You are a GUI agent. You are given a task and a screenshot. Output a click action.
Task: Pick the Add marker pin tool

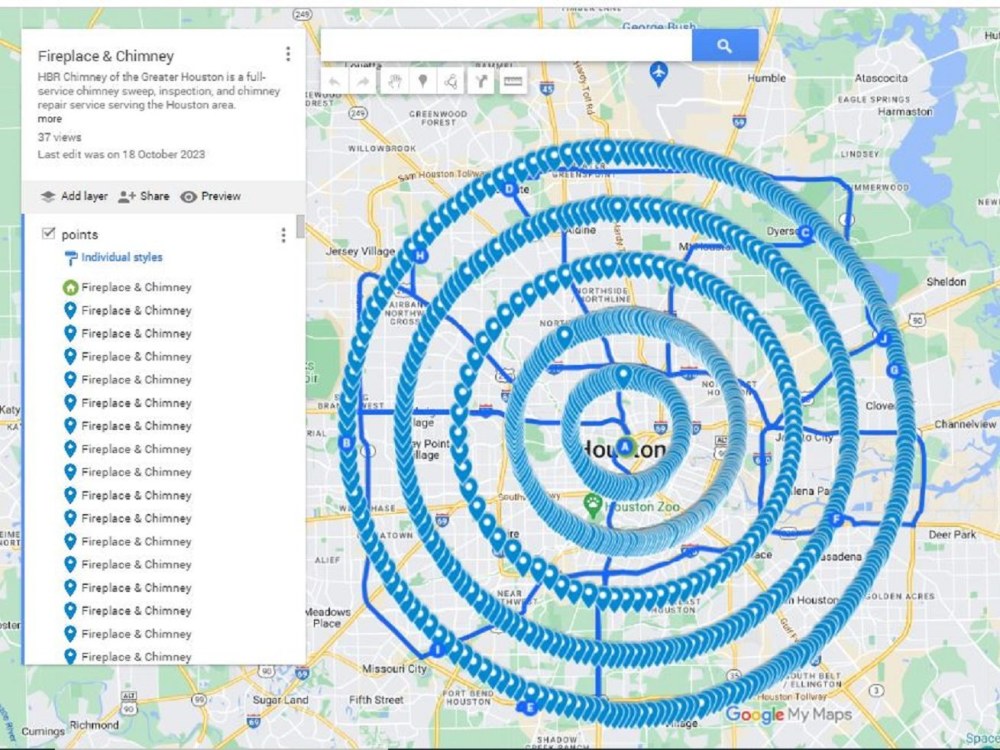pyautogui.click(x=422, y=82)
